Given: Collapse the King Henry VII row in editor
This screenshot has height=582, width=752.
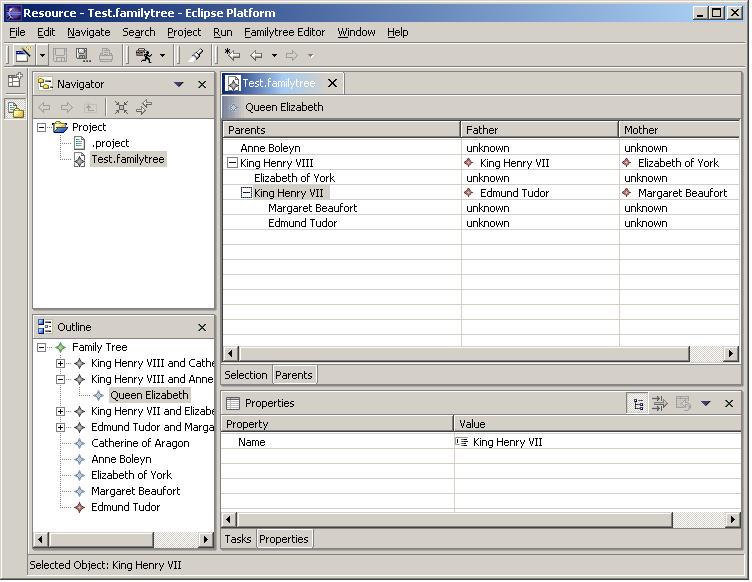Looking at the screenshot, I should click(x=246, y=193).
